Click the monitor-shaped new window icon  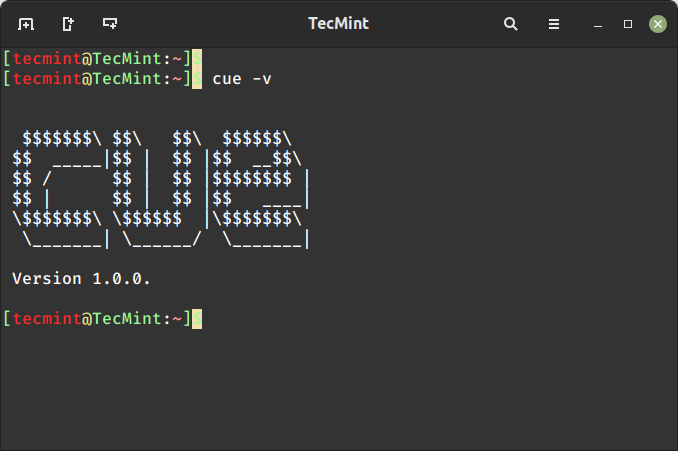(x=110, y=23)
